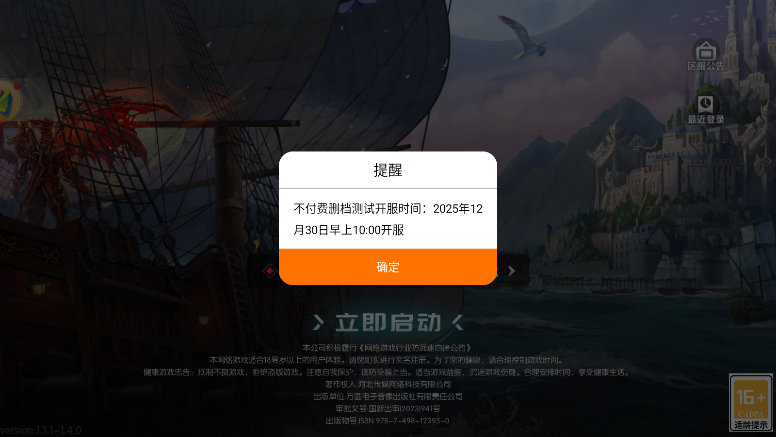Expand server list with the right chevron arrow
The height and width of the screenshot is (437, 776).
tap(512, 271)
